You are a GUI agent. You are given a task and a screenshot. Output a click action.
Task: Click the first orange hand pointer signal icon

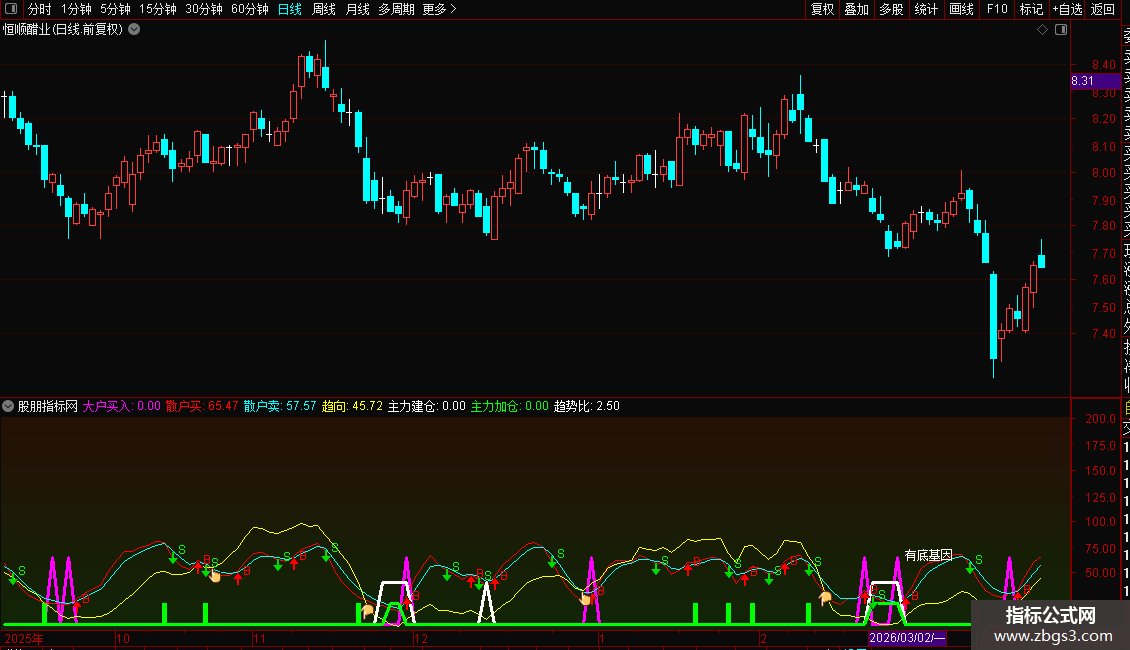(214, 575)
